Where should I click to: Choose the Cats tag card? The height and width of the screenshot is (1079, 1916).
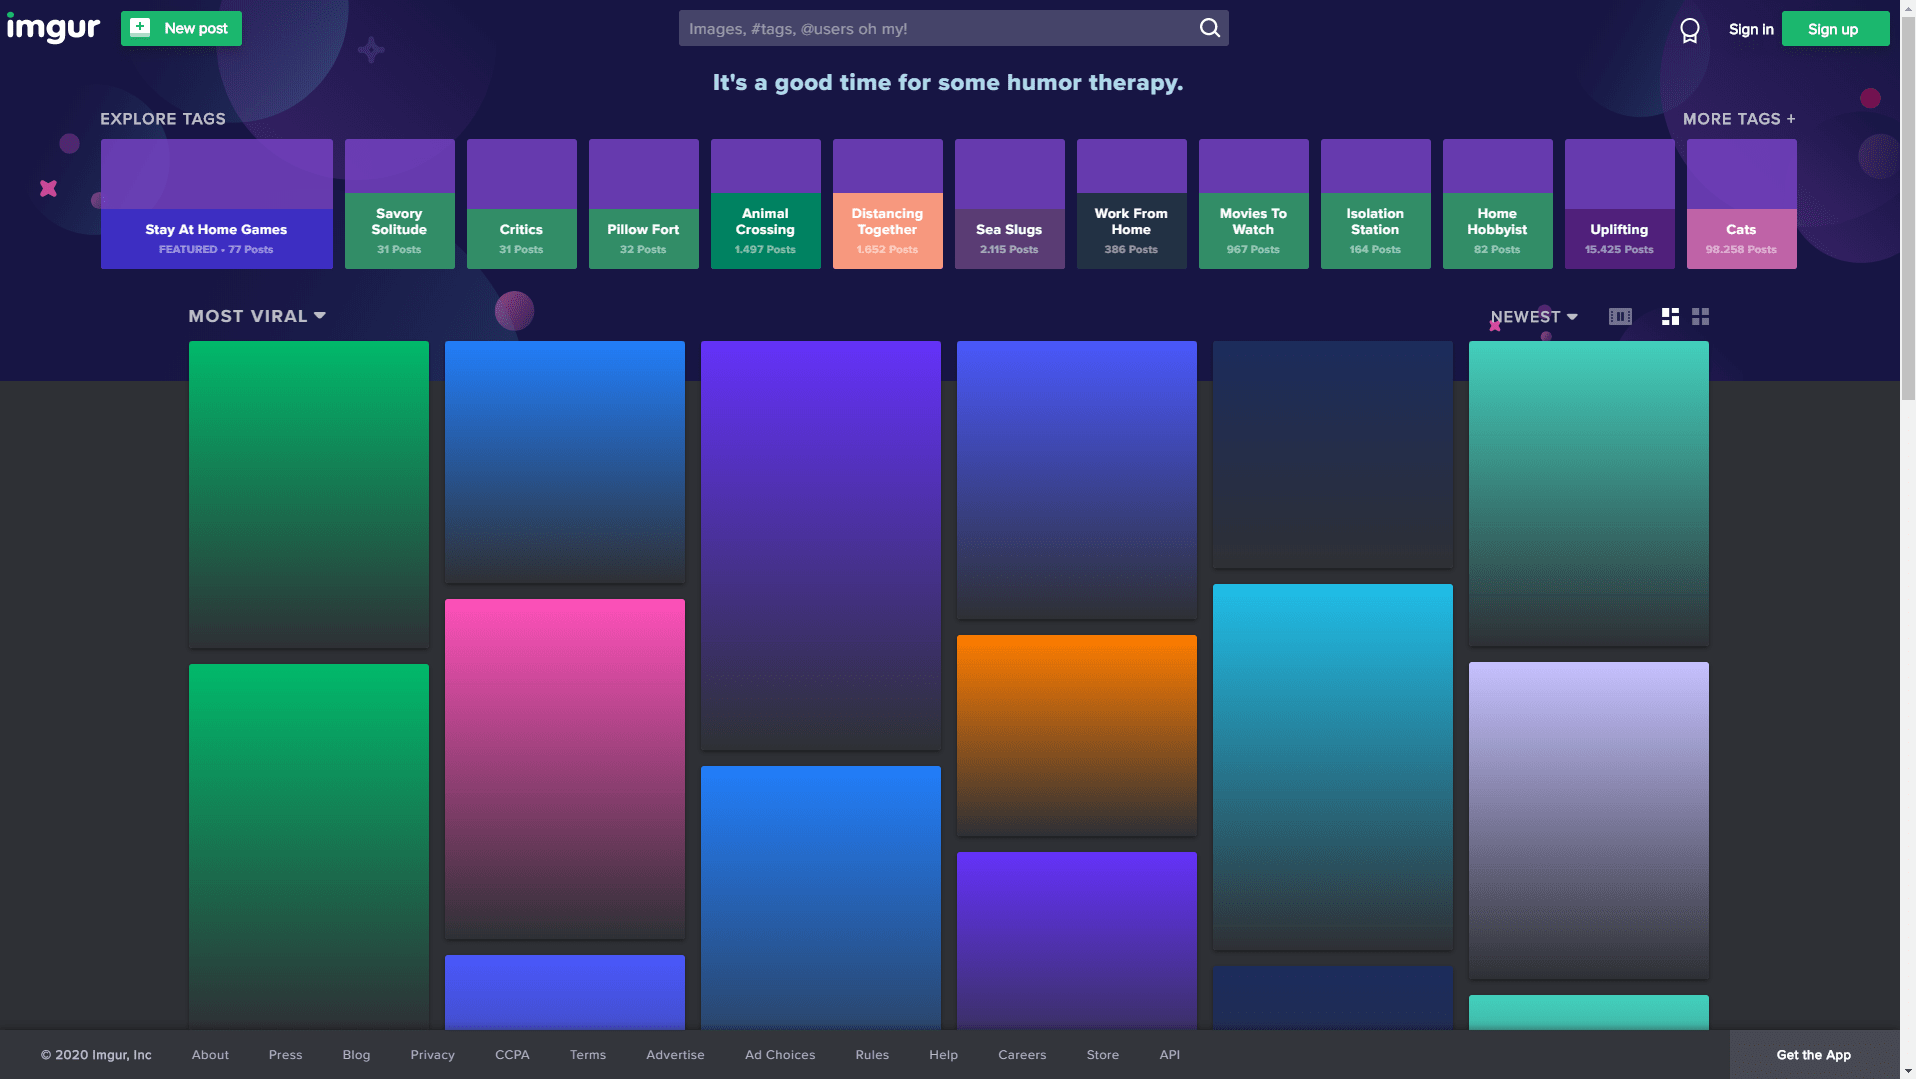click(1742, 204)
